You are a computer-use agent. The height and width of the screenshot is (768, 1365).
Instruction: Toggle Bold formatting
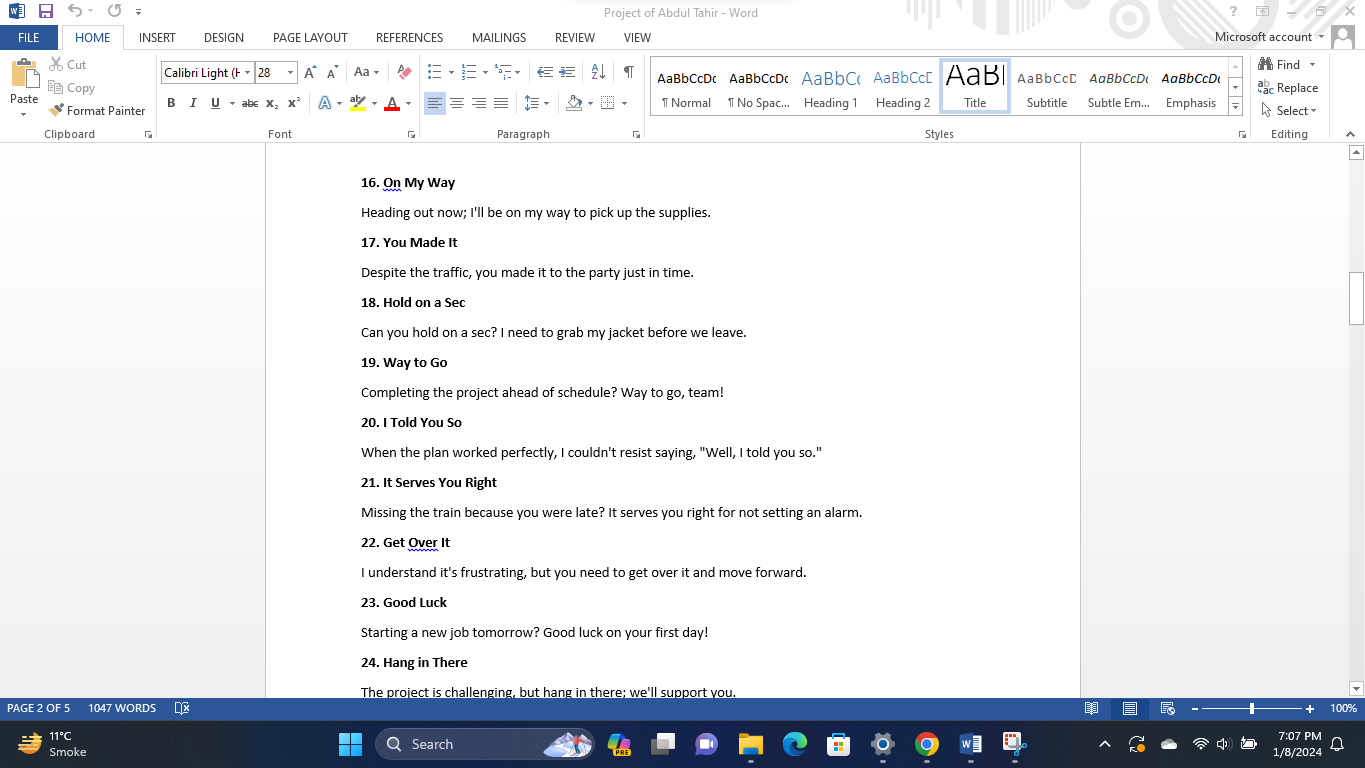171,103
